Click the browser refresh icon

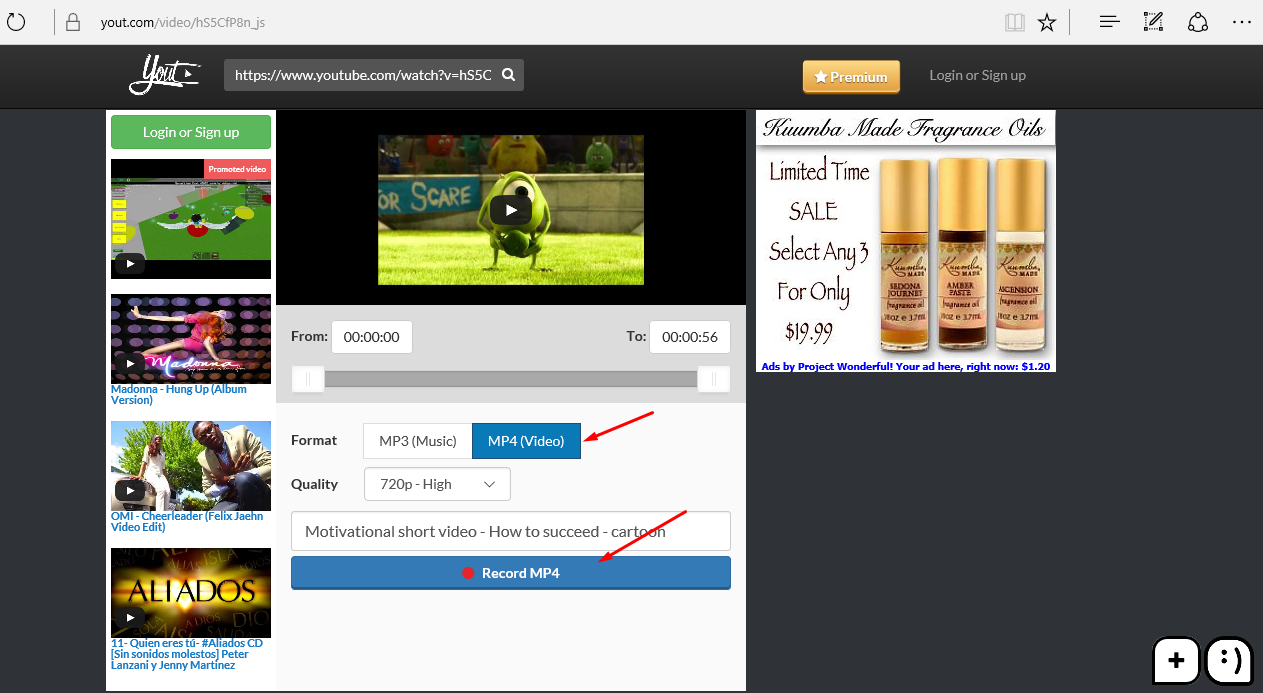(16, 22)
